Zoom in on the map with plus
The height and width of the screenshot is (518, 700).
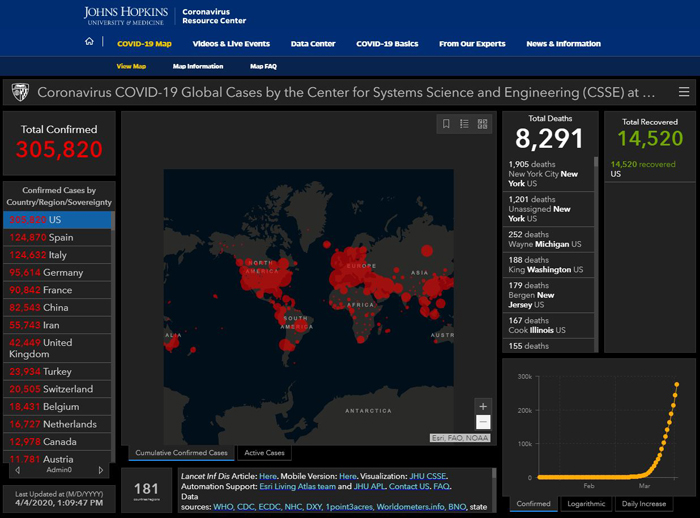point(483,406)
